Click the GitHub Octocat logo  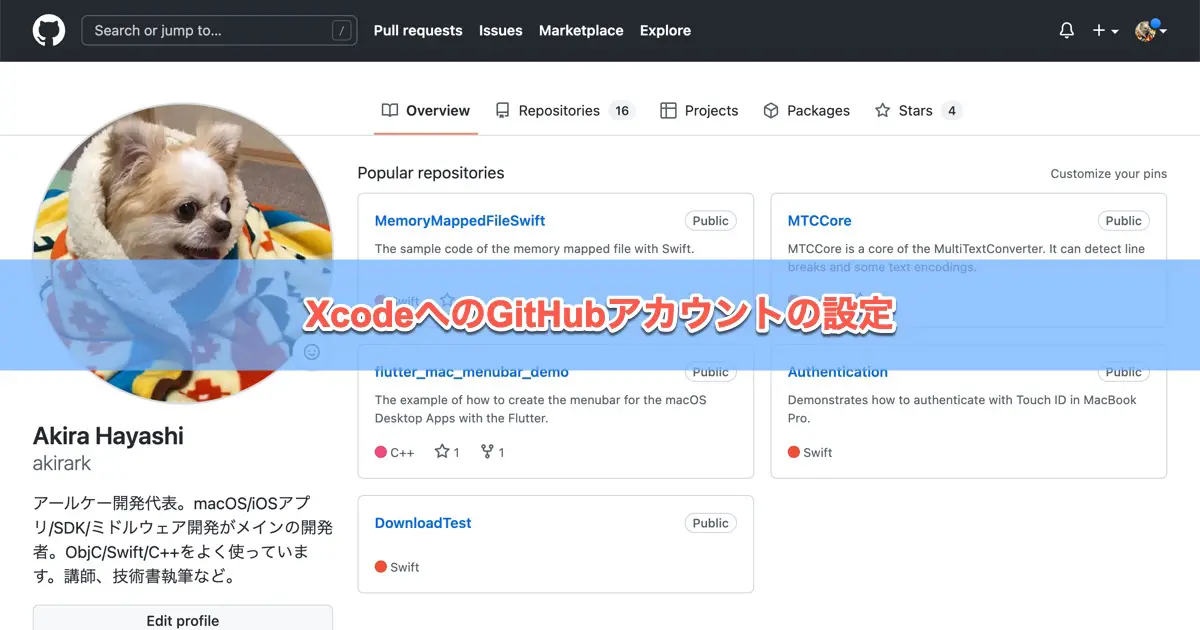pyautogui.click(x=49, y=30)
